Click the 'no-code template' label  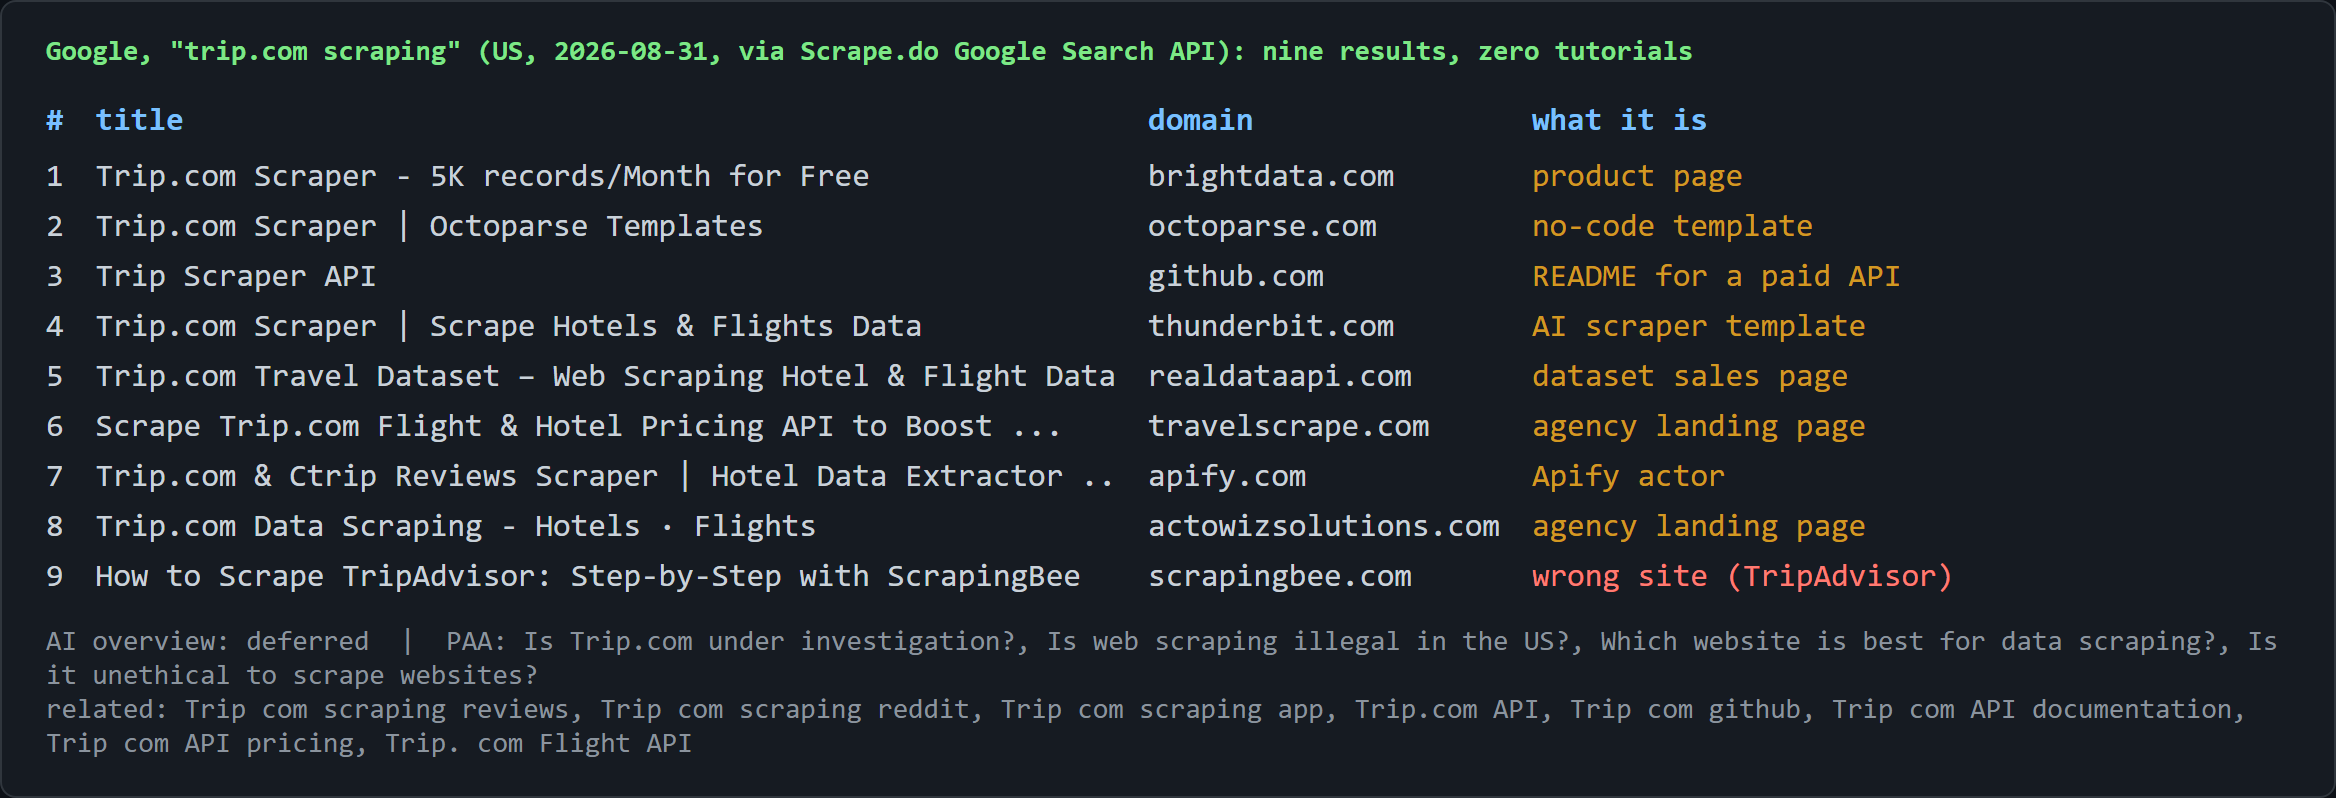tap(1672, 227)
